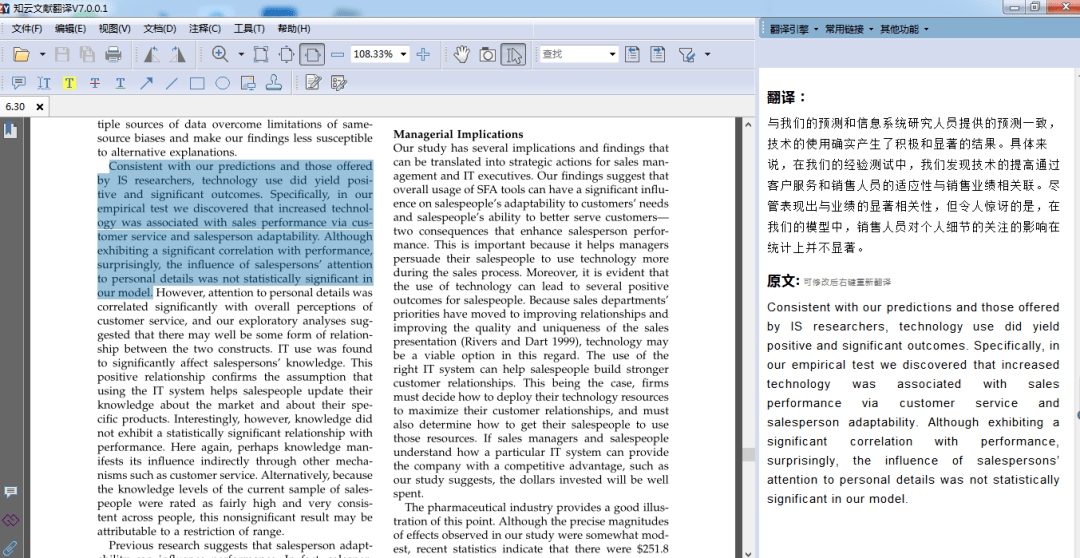Click the find next page icon
Screen dimensions: 1080x558
(658, 54)
